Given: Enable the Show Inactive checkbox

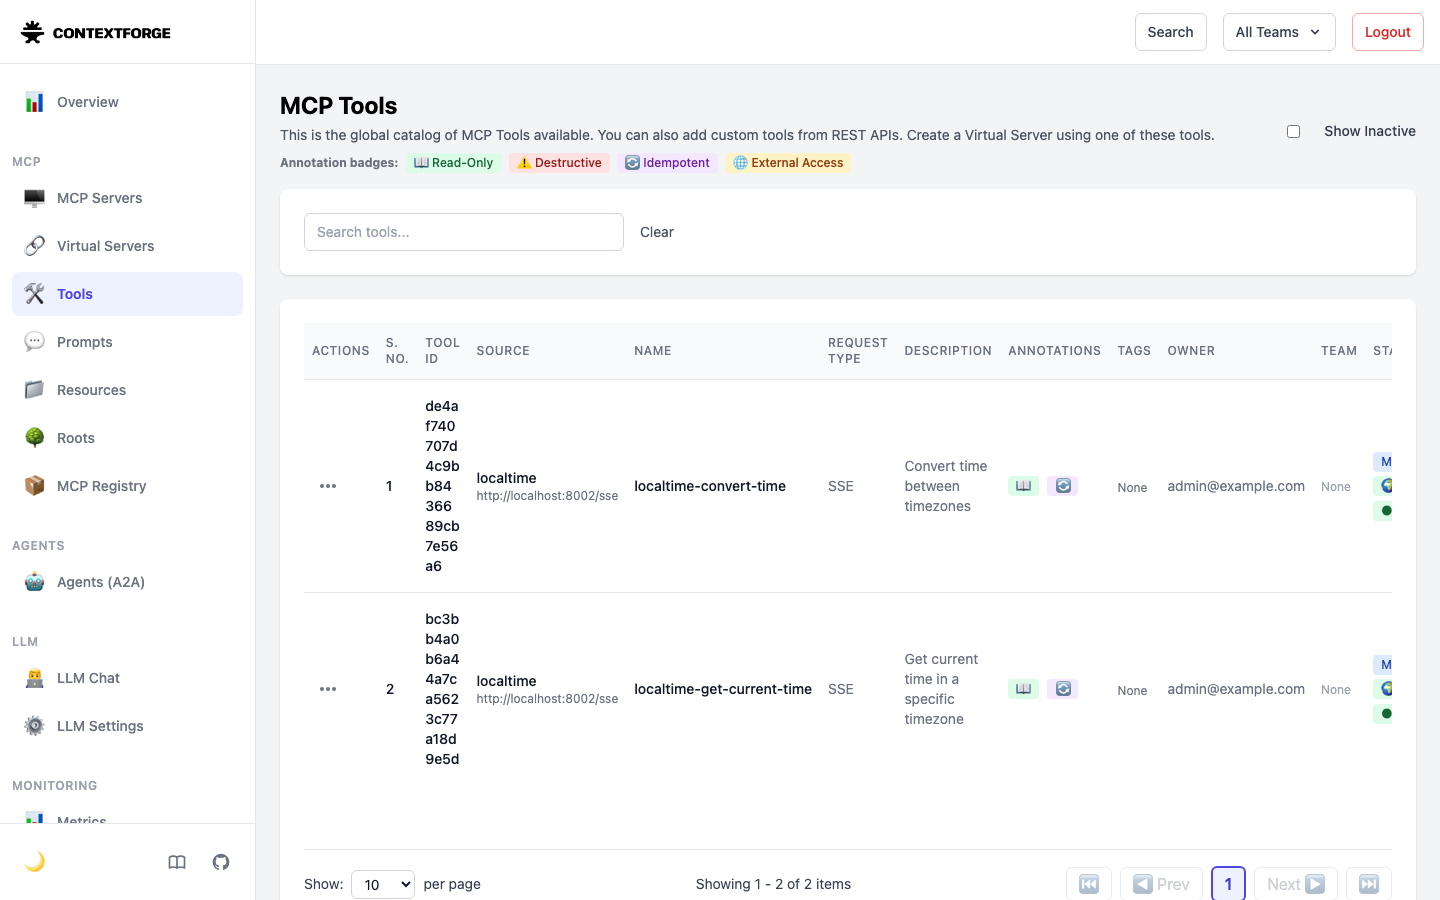Looking at the screenshot, I should (x=1293, y=131).
